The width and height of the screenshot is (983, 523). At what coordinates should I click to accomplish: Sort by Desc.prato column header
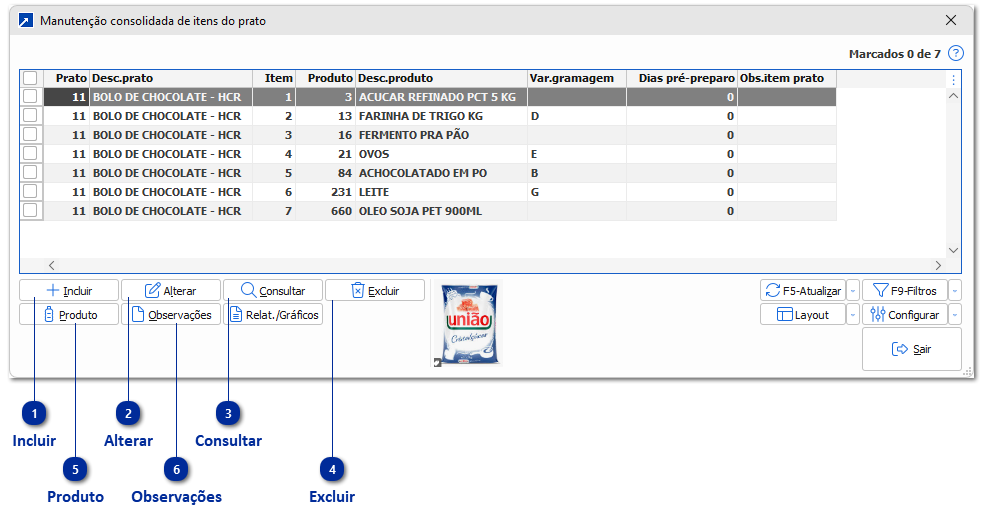[171, 78]
